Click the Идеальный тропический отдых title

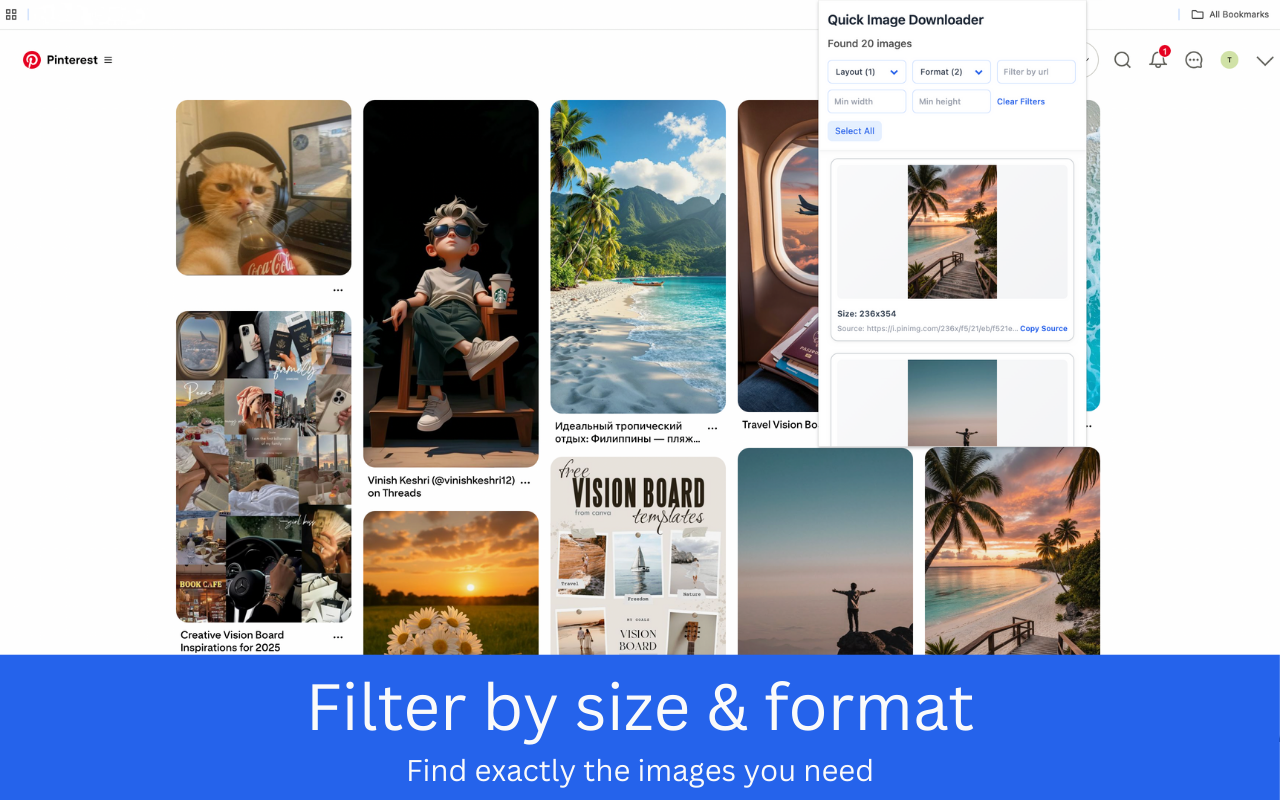627,432
